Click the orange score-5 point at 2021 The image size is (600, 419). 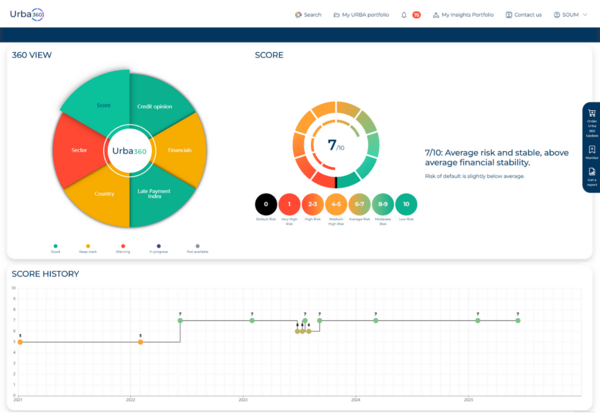(20, 342)
